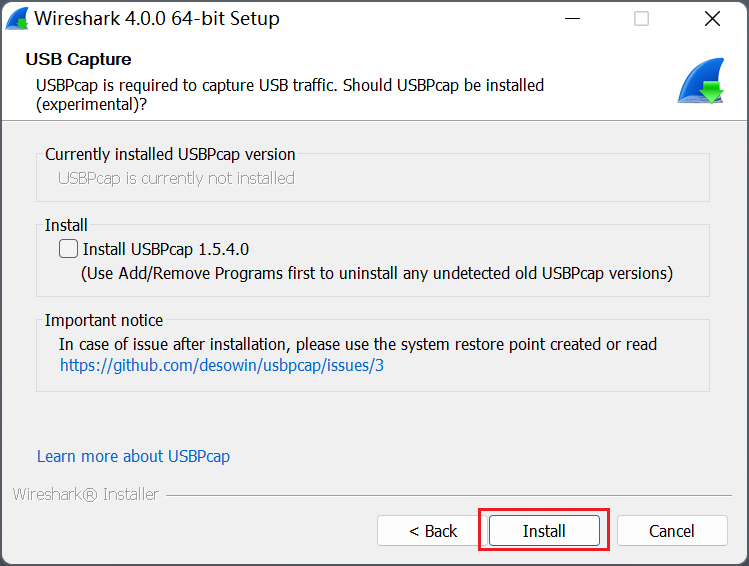Click 'USBPcap is currently not installed' text
The image size is (749, 566).
pyautogui.click(x=176, y=178)
